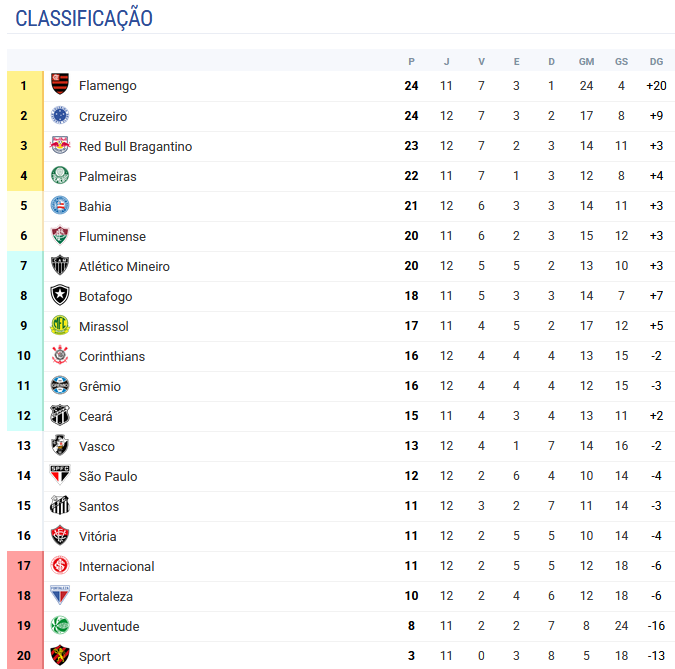
Task: Click the CLASSIFICAÇÃO heading
Action: pyautogui.click(x=84, y=19)
